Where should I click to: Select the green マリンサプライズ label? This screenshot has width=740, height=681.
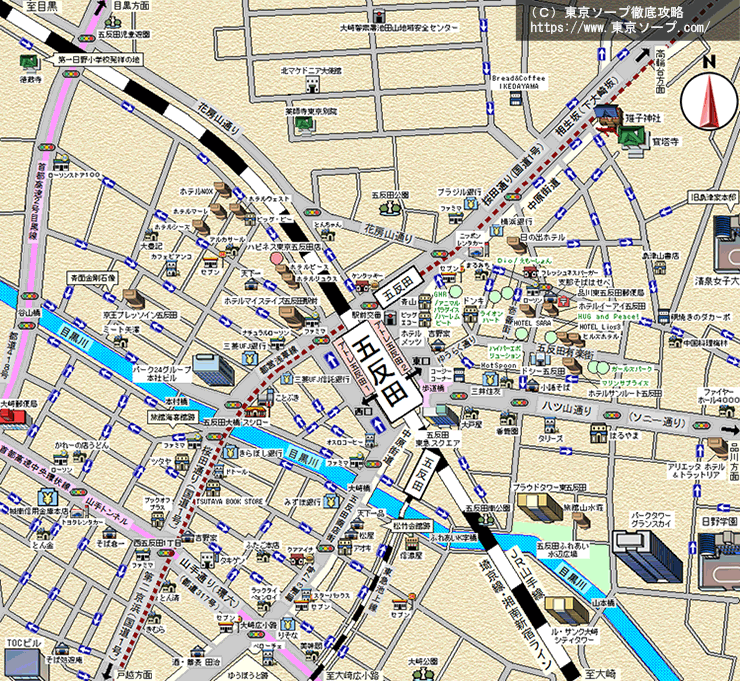pos(625,383)
